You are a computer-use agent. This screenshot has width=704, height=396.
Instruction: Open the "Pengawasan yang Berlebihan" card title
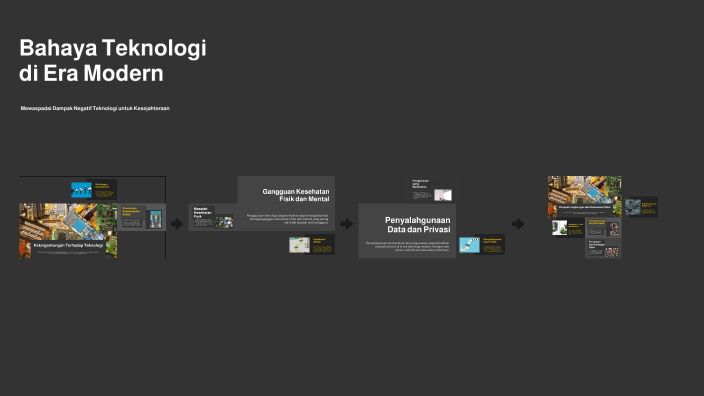(421, 184)
